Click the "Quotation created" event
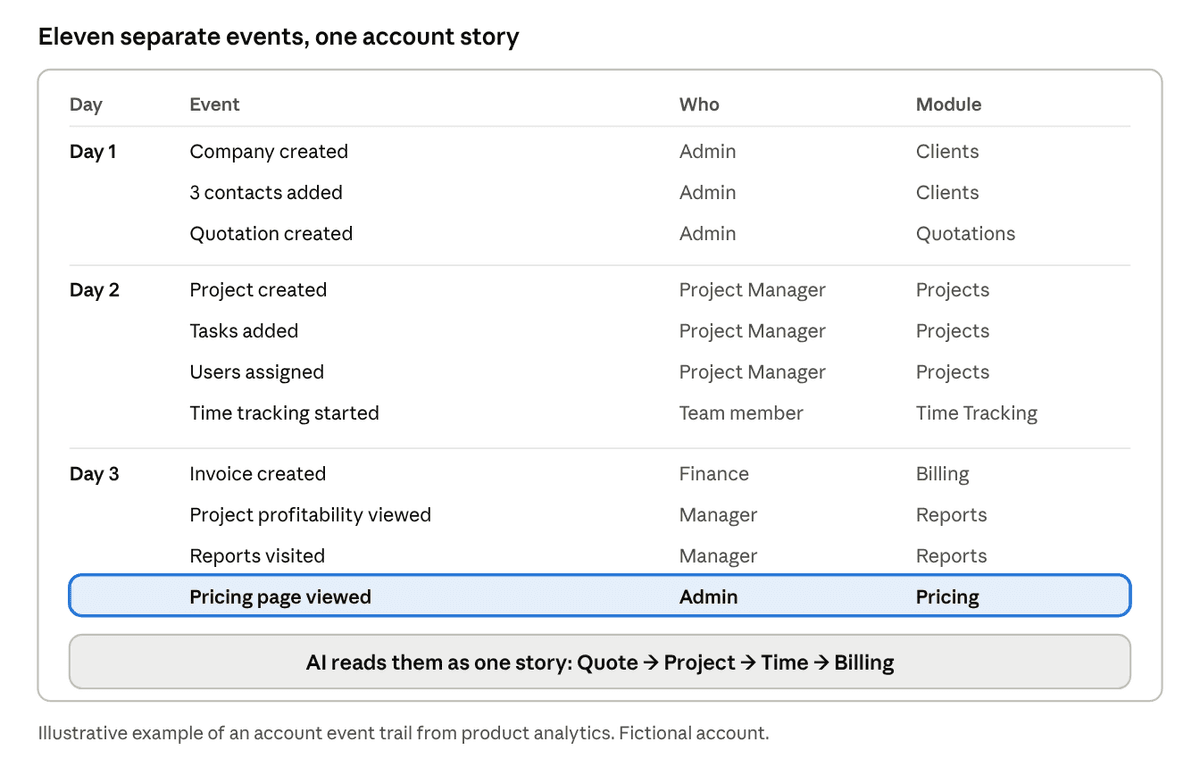This screenshot has width=1200, height=775. click(271, 234)
